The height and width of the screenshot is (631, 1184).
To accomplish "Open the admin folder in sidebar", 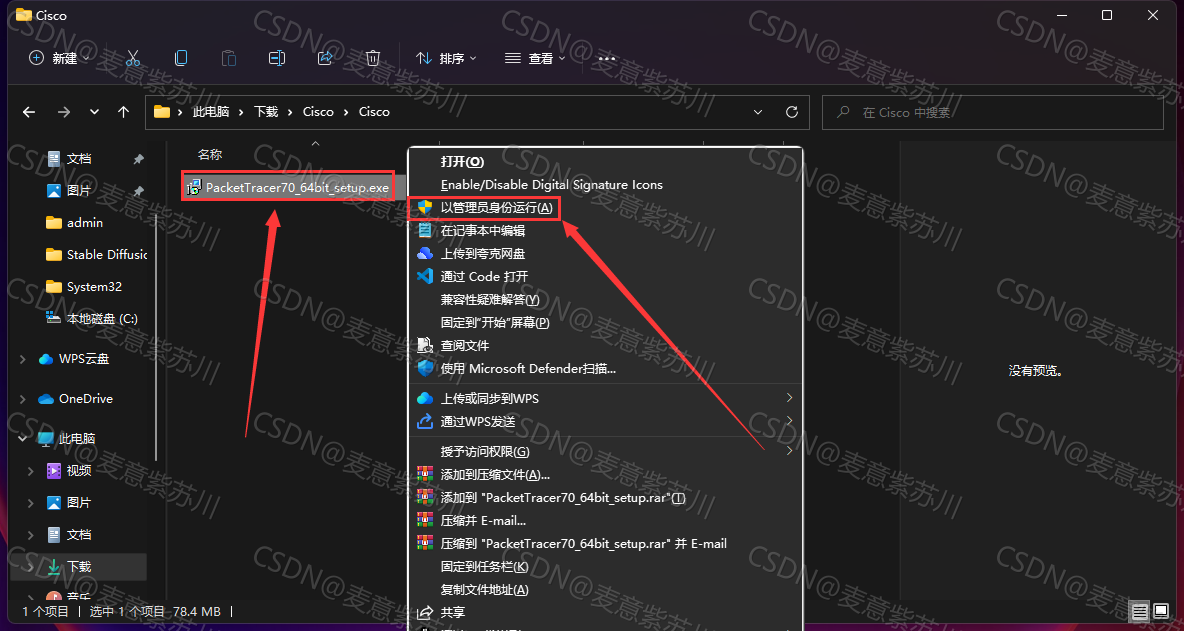I will (x=85, y=223).
